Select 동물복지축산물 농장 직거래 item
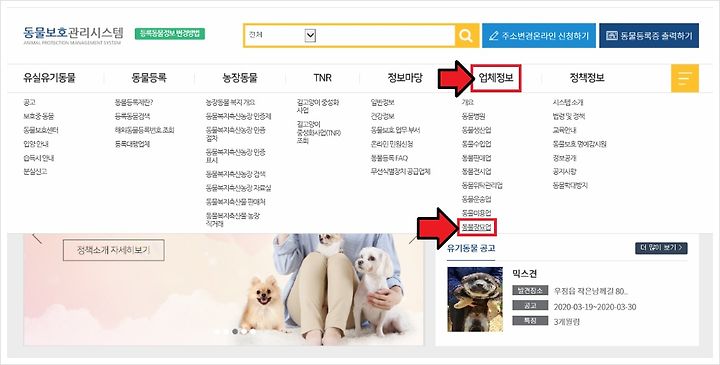The width and height of the screenshot is (720, 365). [233, 219]
